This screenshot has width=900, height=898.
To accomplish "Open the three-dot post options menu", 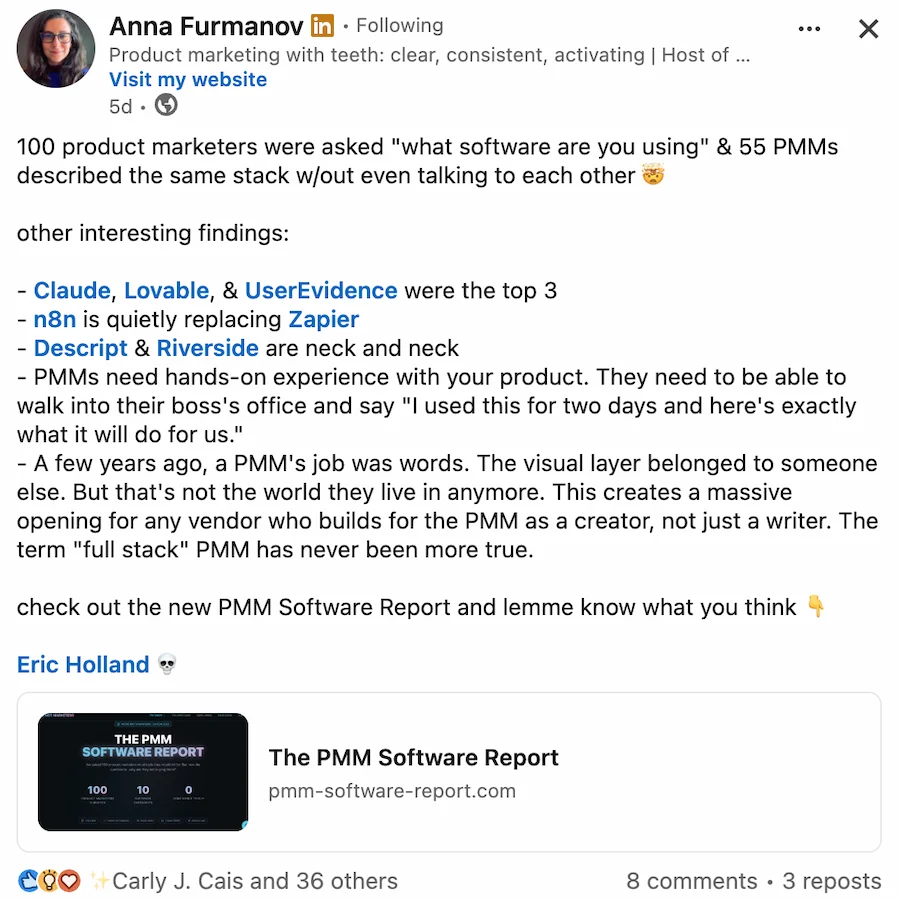I will [x=809, y=30].
